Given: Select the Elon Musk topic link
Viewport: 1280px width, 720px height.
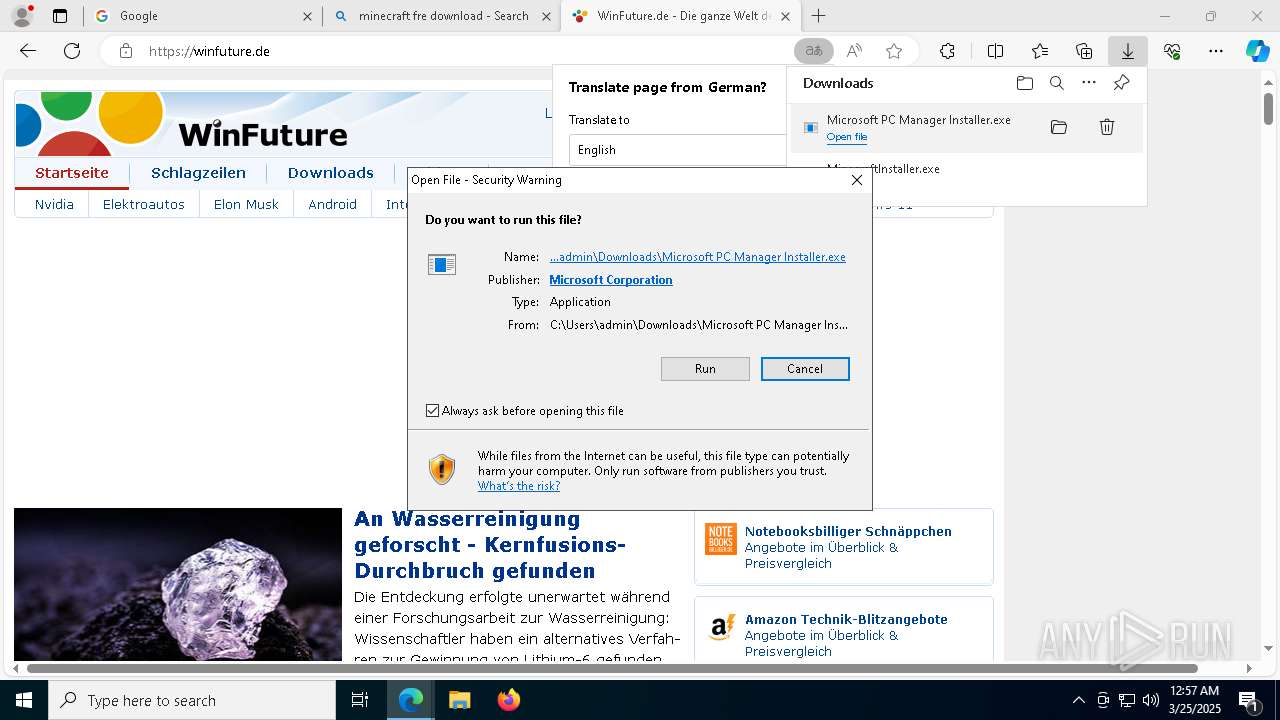Looking at the screenshot, I should (x=246, y=204).
